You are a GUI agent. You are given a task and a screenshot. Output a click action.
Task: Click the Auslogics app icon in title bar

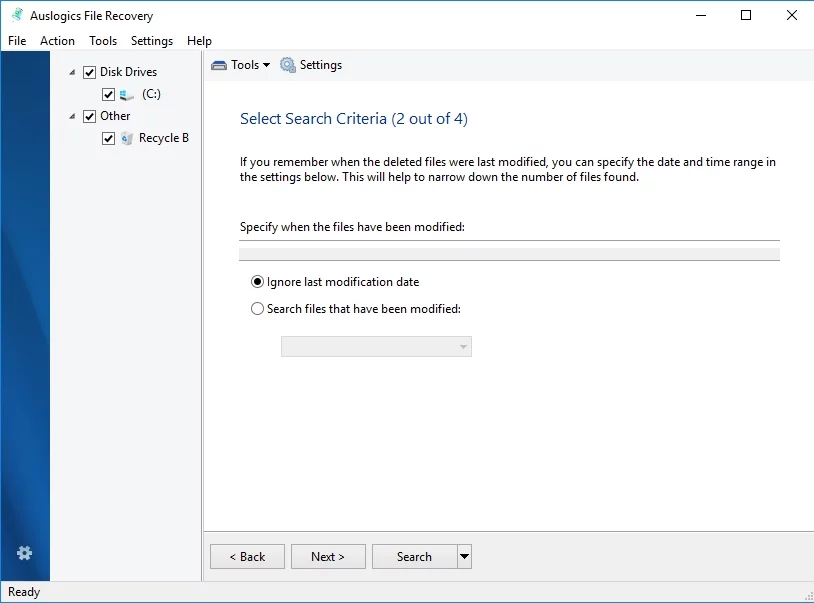coord(16,15)
